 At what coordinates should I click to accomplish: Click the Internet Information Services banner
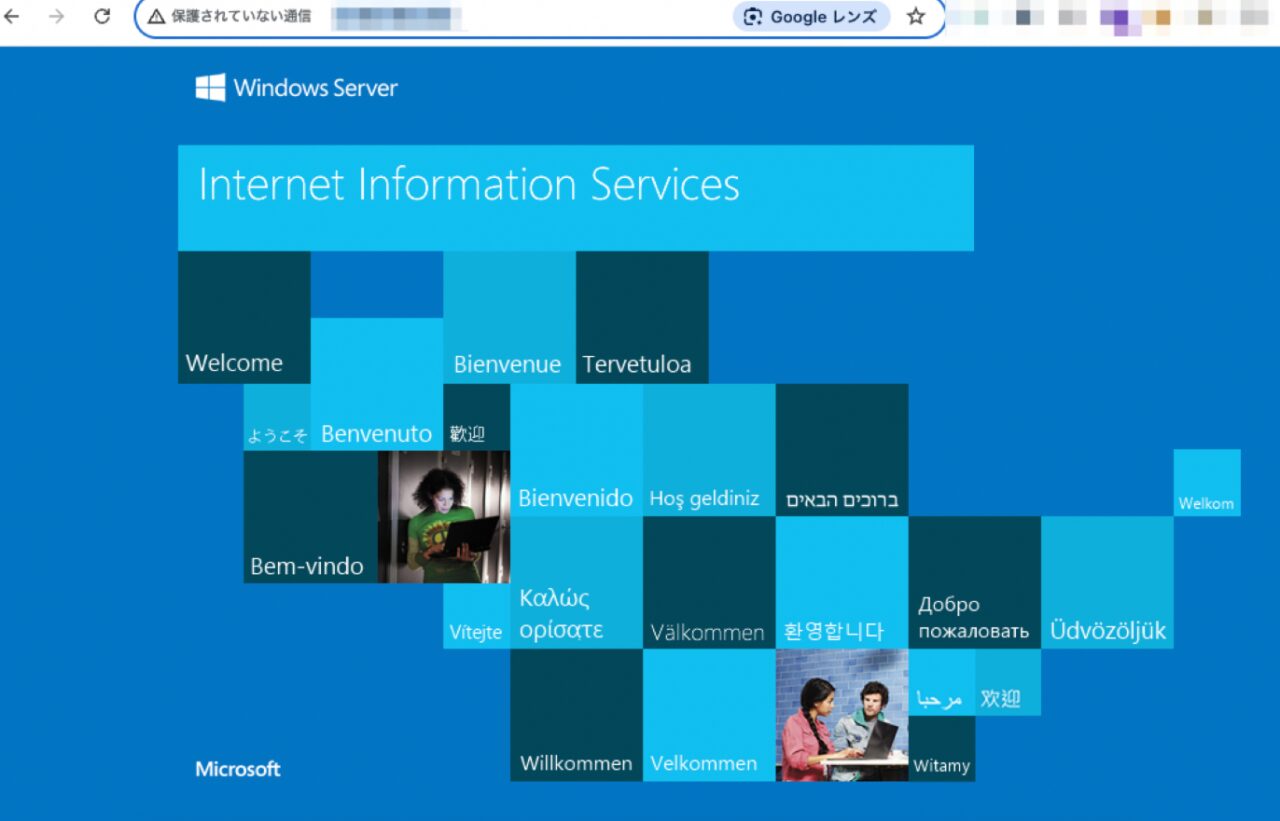pyautogui.click(x=576, y=198)
